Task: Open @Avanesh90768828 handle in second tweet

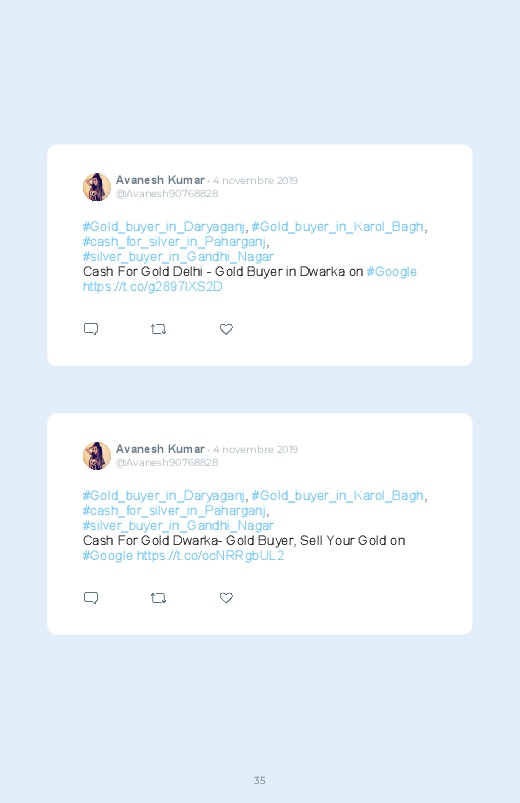Action: [167, 462]
